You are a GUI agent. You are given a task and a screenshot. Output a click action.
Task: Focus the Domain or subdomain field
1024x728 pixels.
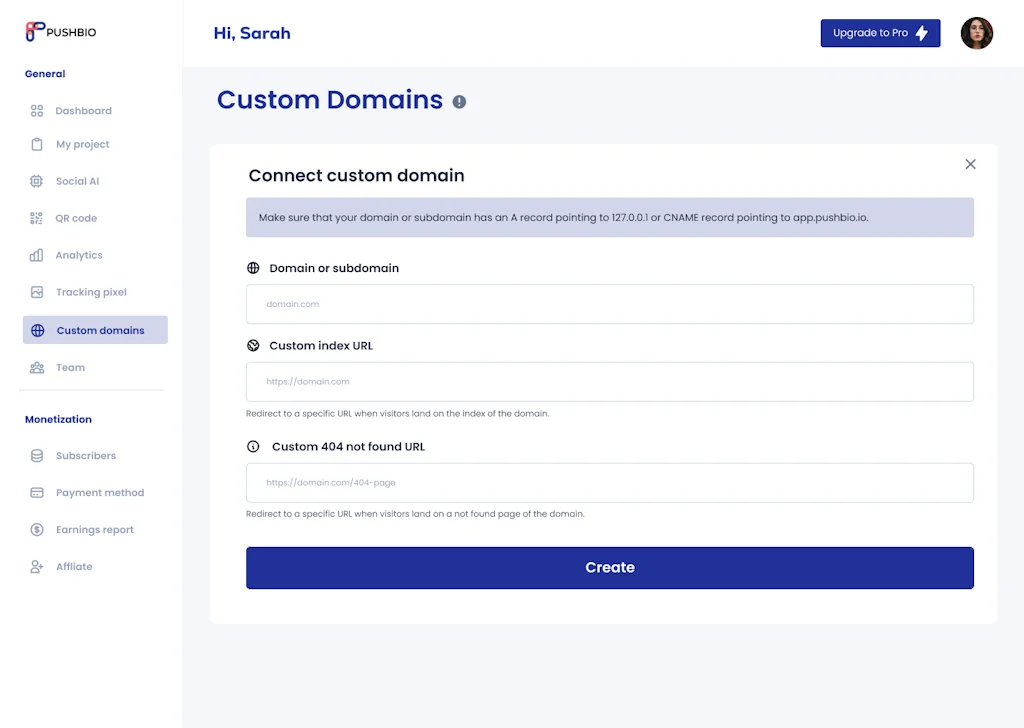(x=609, y=304)
